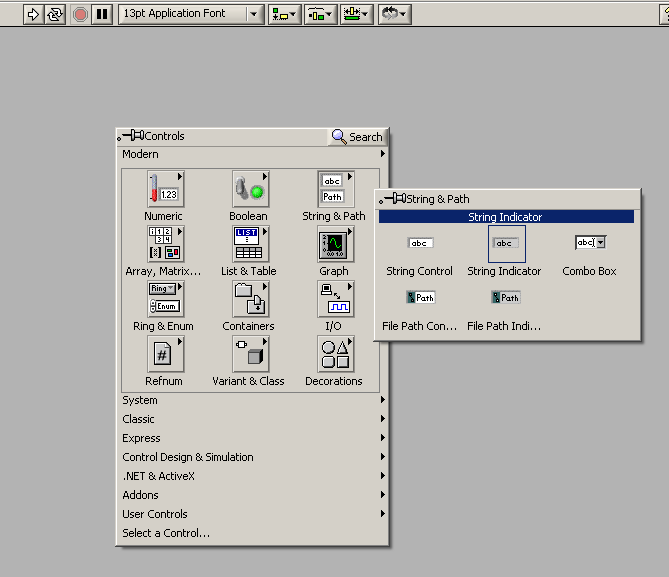Screen dimensions: 669x577
Task: Open the Decorations subpalette
Action: 336,354
